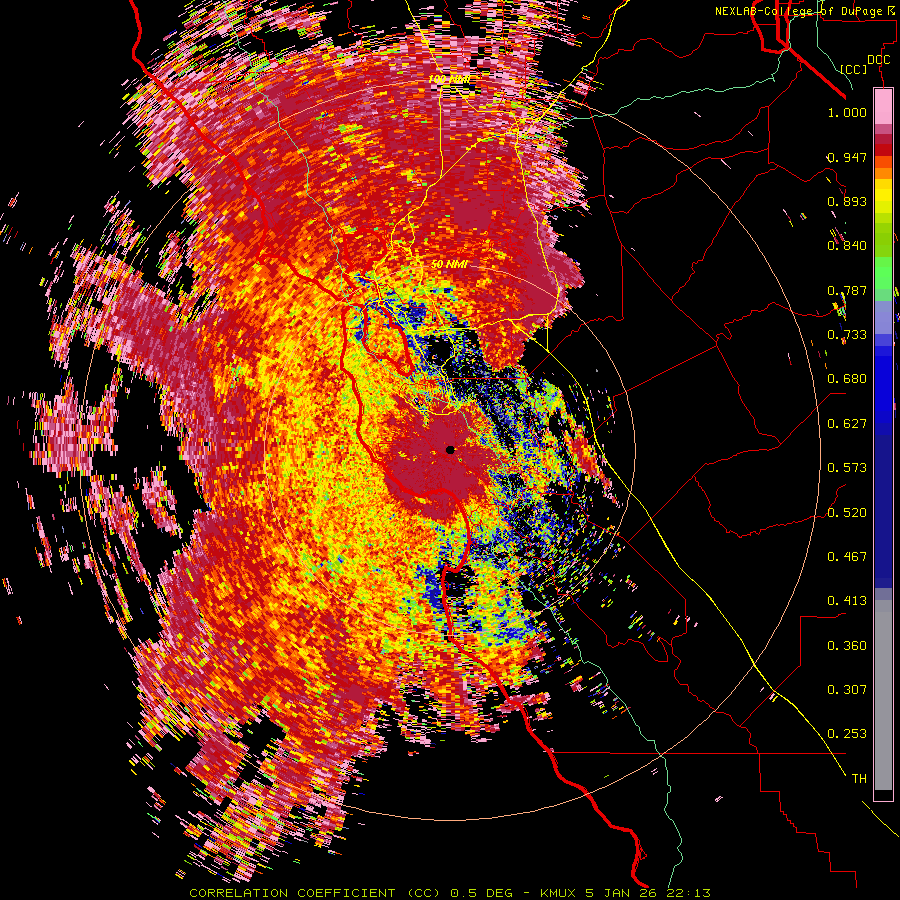Select the 0.840 scale value
The width and height of the screenshot is (900, 900).
click(x=847, y=246)
